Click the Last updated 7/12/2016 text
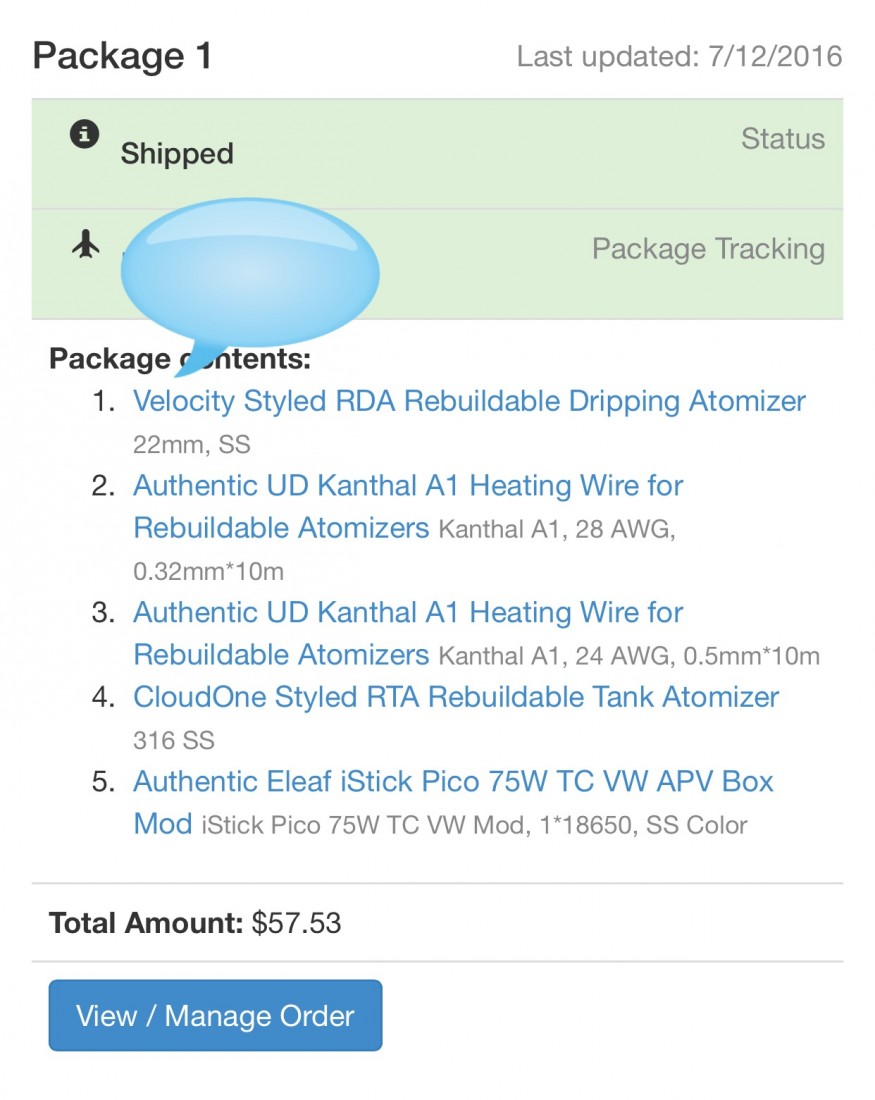The image size is (875, 1100). point(679,57)
